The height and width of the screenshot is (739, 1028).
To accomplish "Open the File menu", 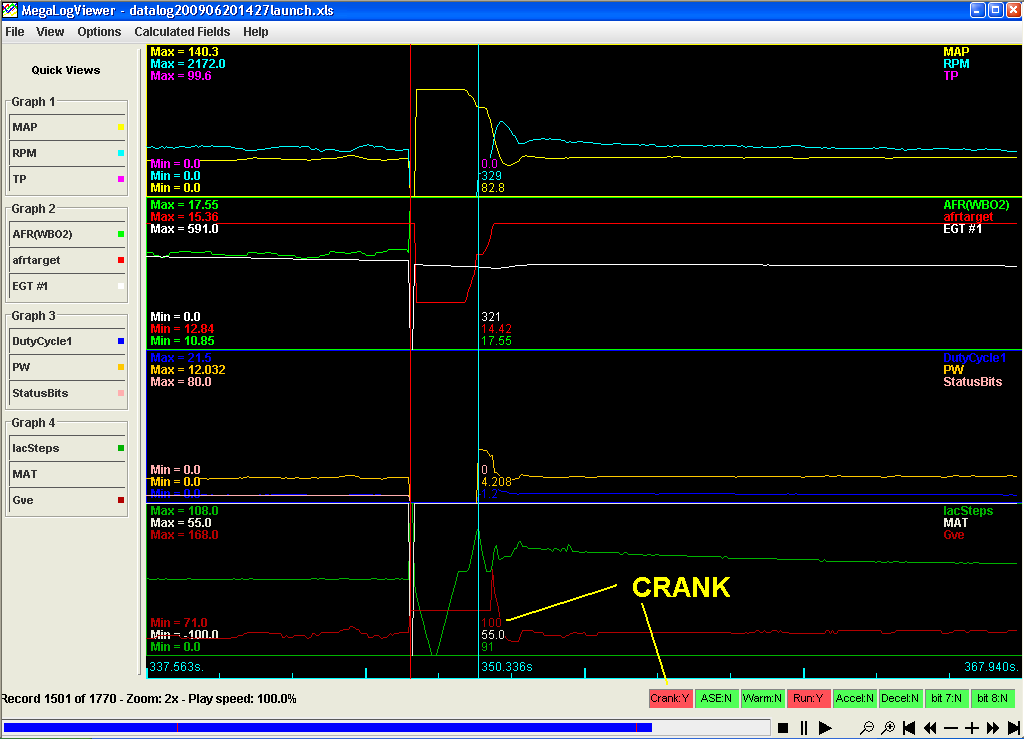I will 14,31.
